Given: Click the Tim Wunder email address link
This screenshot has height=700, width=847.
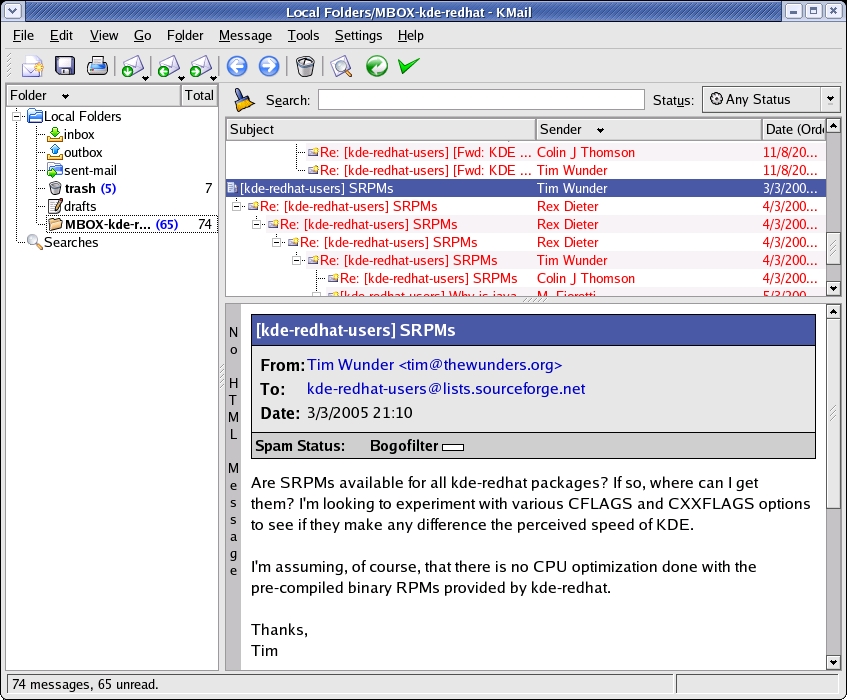Looking at the screenshot, I should (x=434, y=365).
